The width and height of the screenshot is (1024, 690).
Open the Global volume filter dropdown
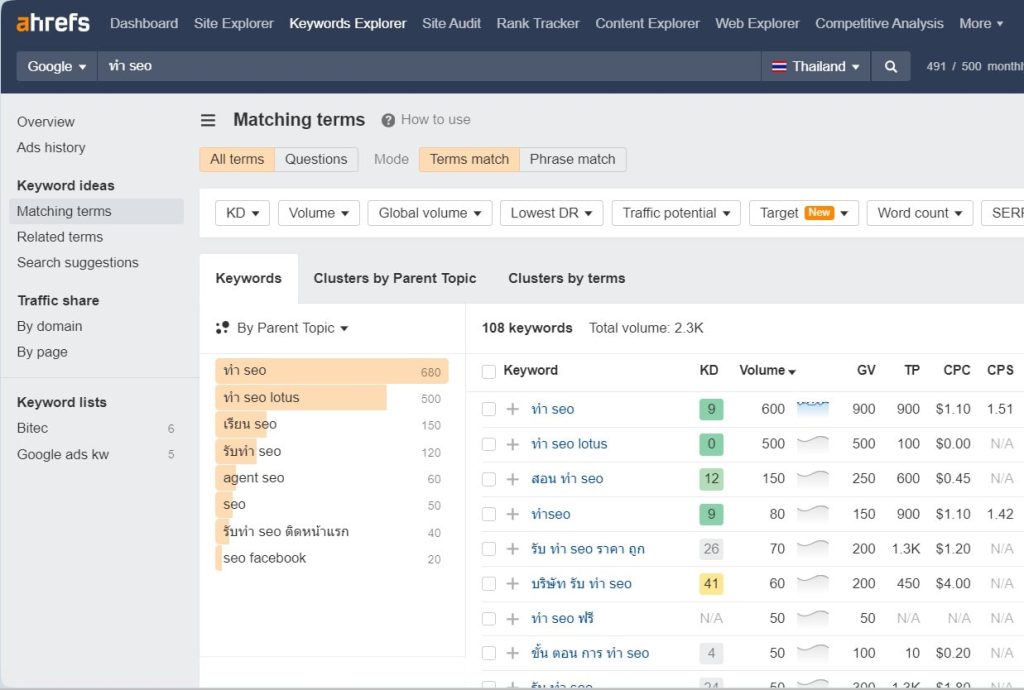coord(430,213)
